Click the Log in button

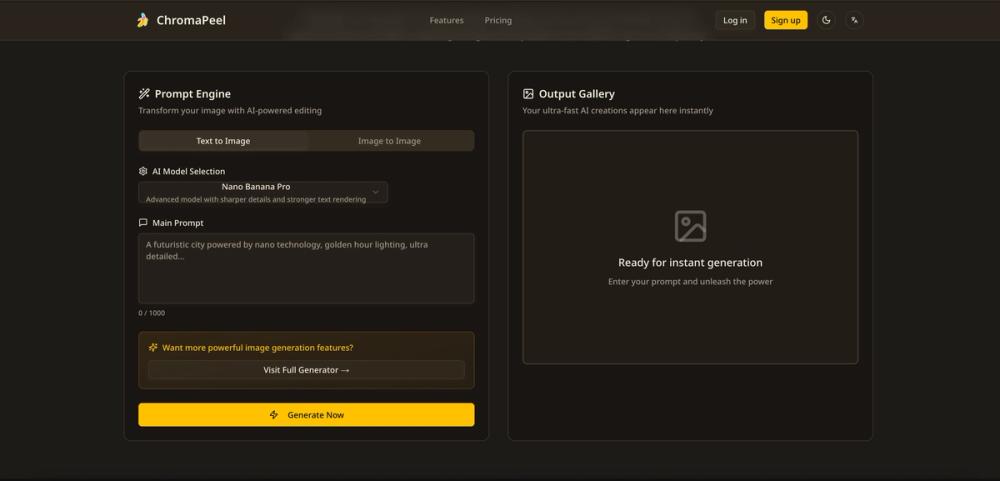pos(735,20)
